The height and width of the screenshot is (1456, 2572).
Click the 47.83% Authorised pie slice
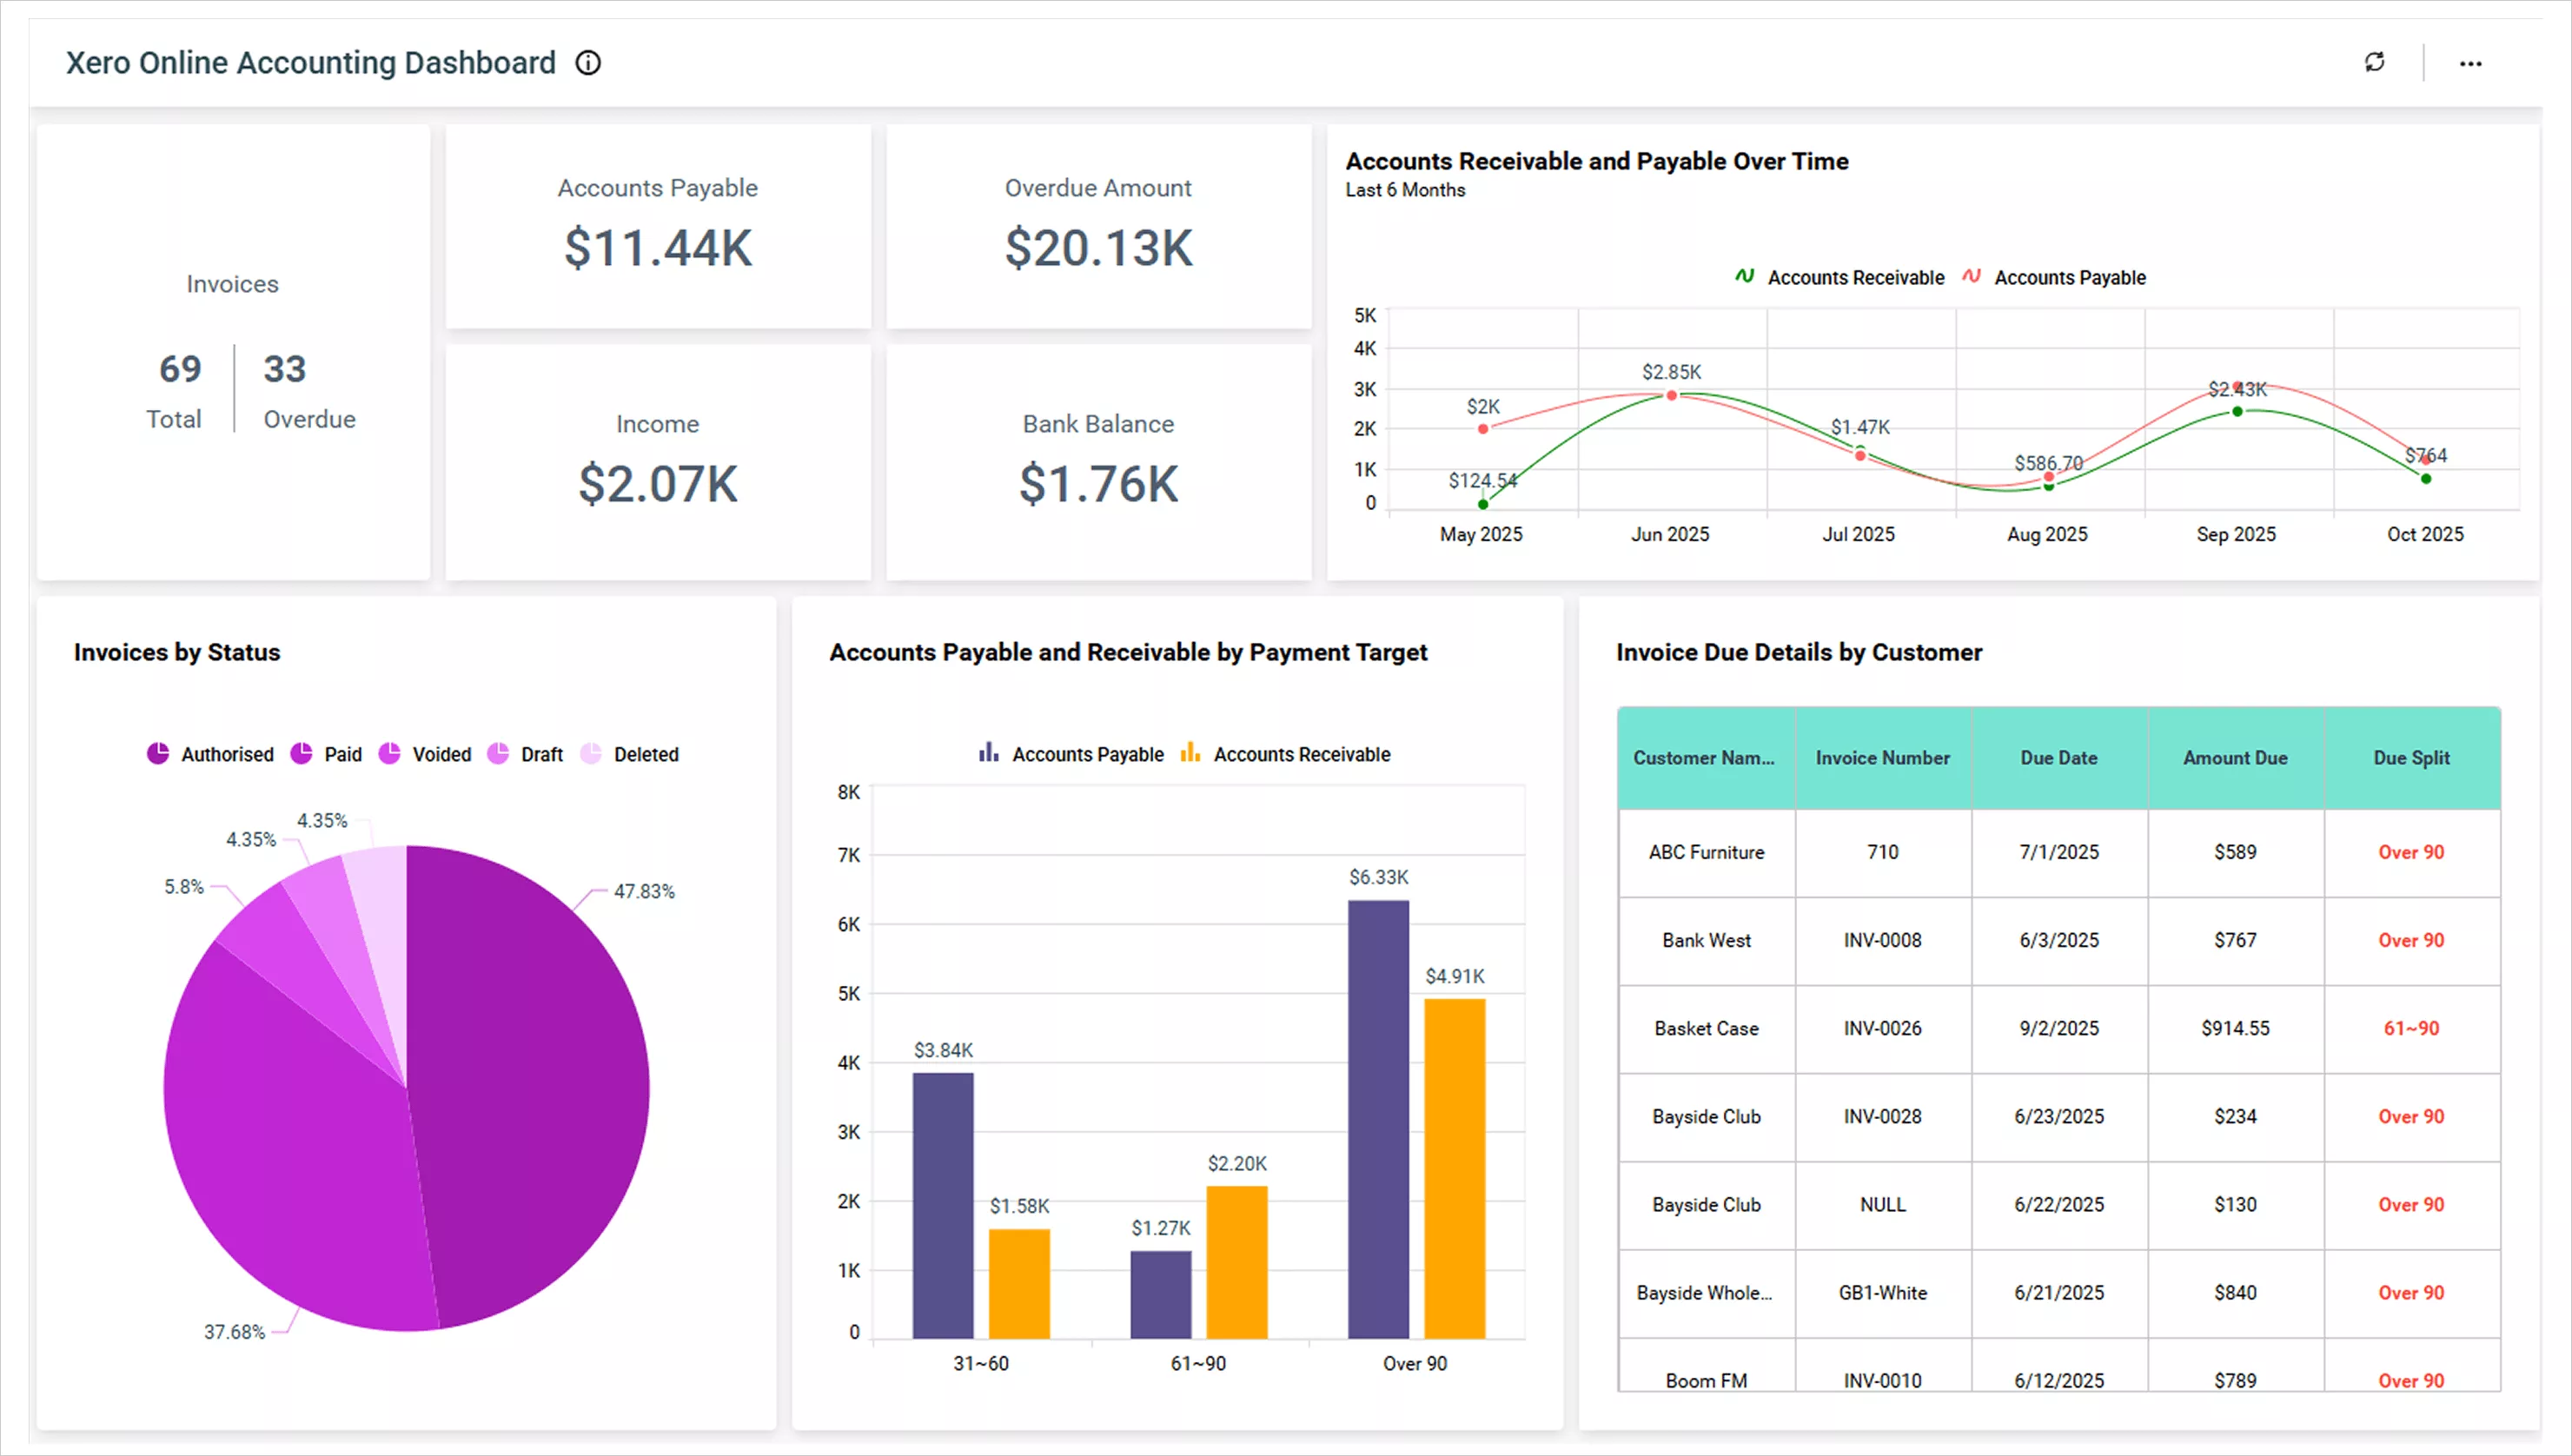pos(530,1080)
